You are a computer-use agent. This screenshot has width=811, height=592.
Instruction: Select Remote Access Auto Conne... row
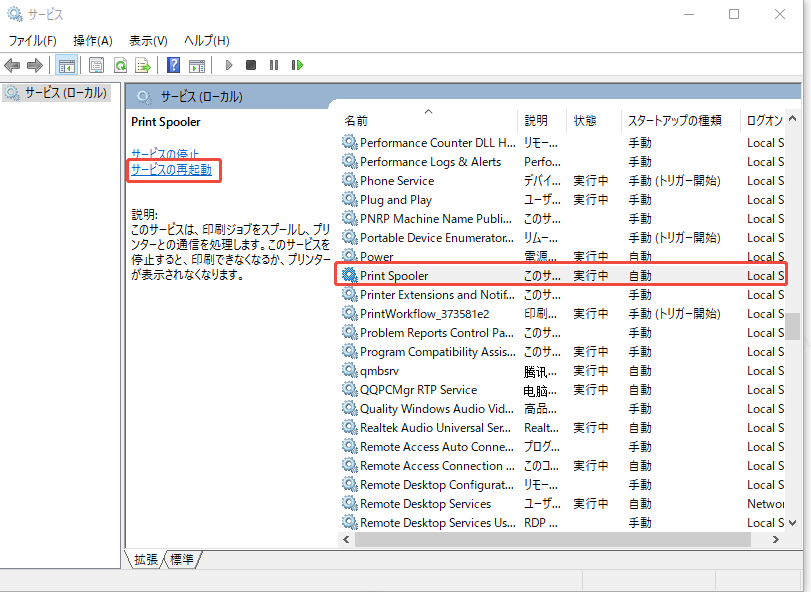click(563, 447)
